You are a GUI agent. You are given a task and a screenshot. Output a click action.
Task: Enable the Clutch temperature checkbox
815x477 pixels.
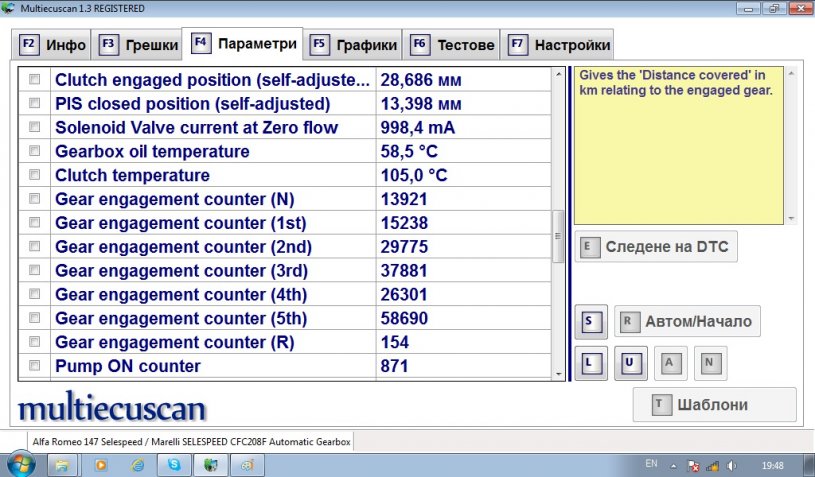pos(35,176)
